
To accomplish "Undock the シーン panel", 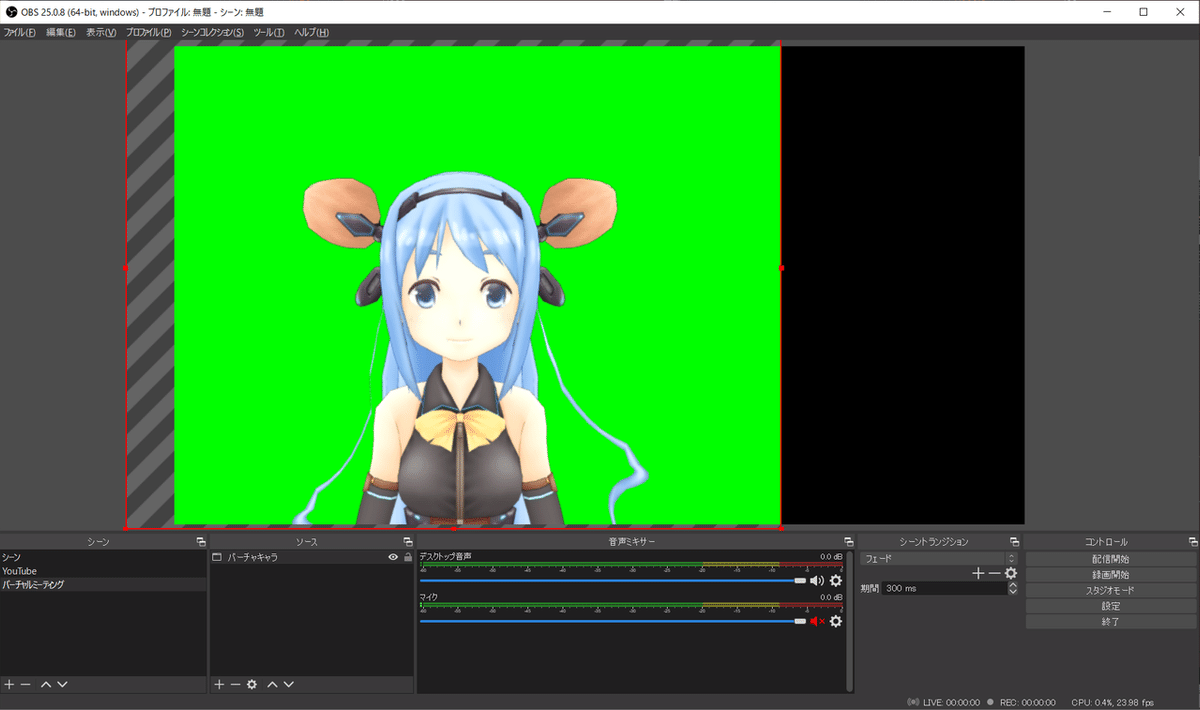I will pyautogui.click(x=200, y=541).
